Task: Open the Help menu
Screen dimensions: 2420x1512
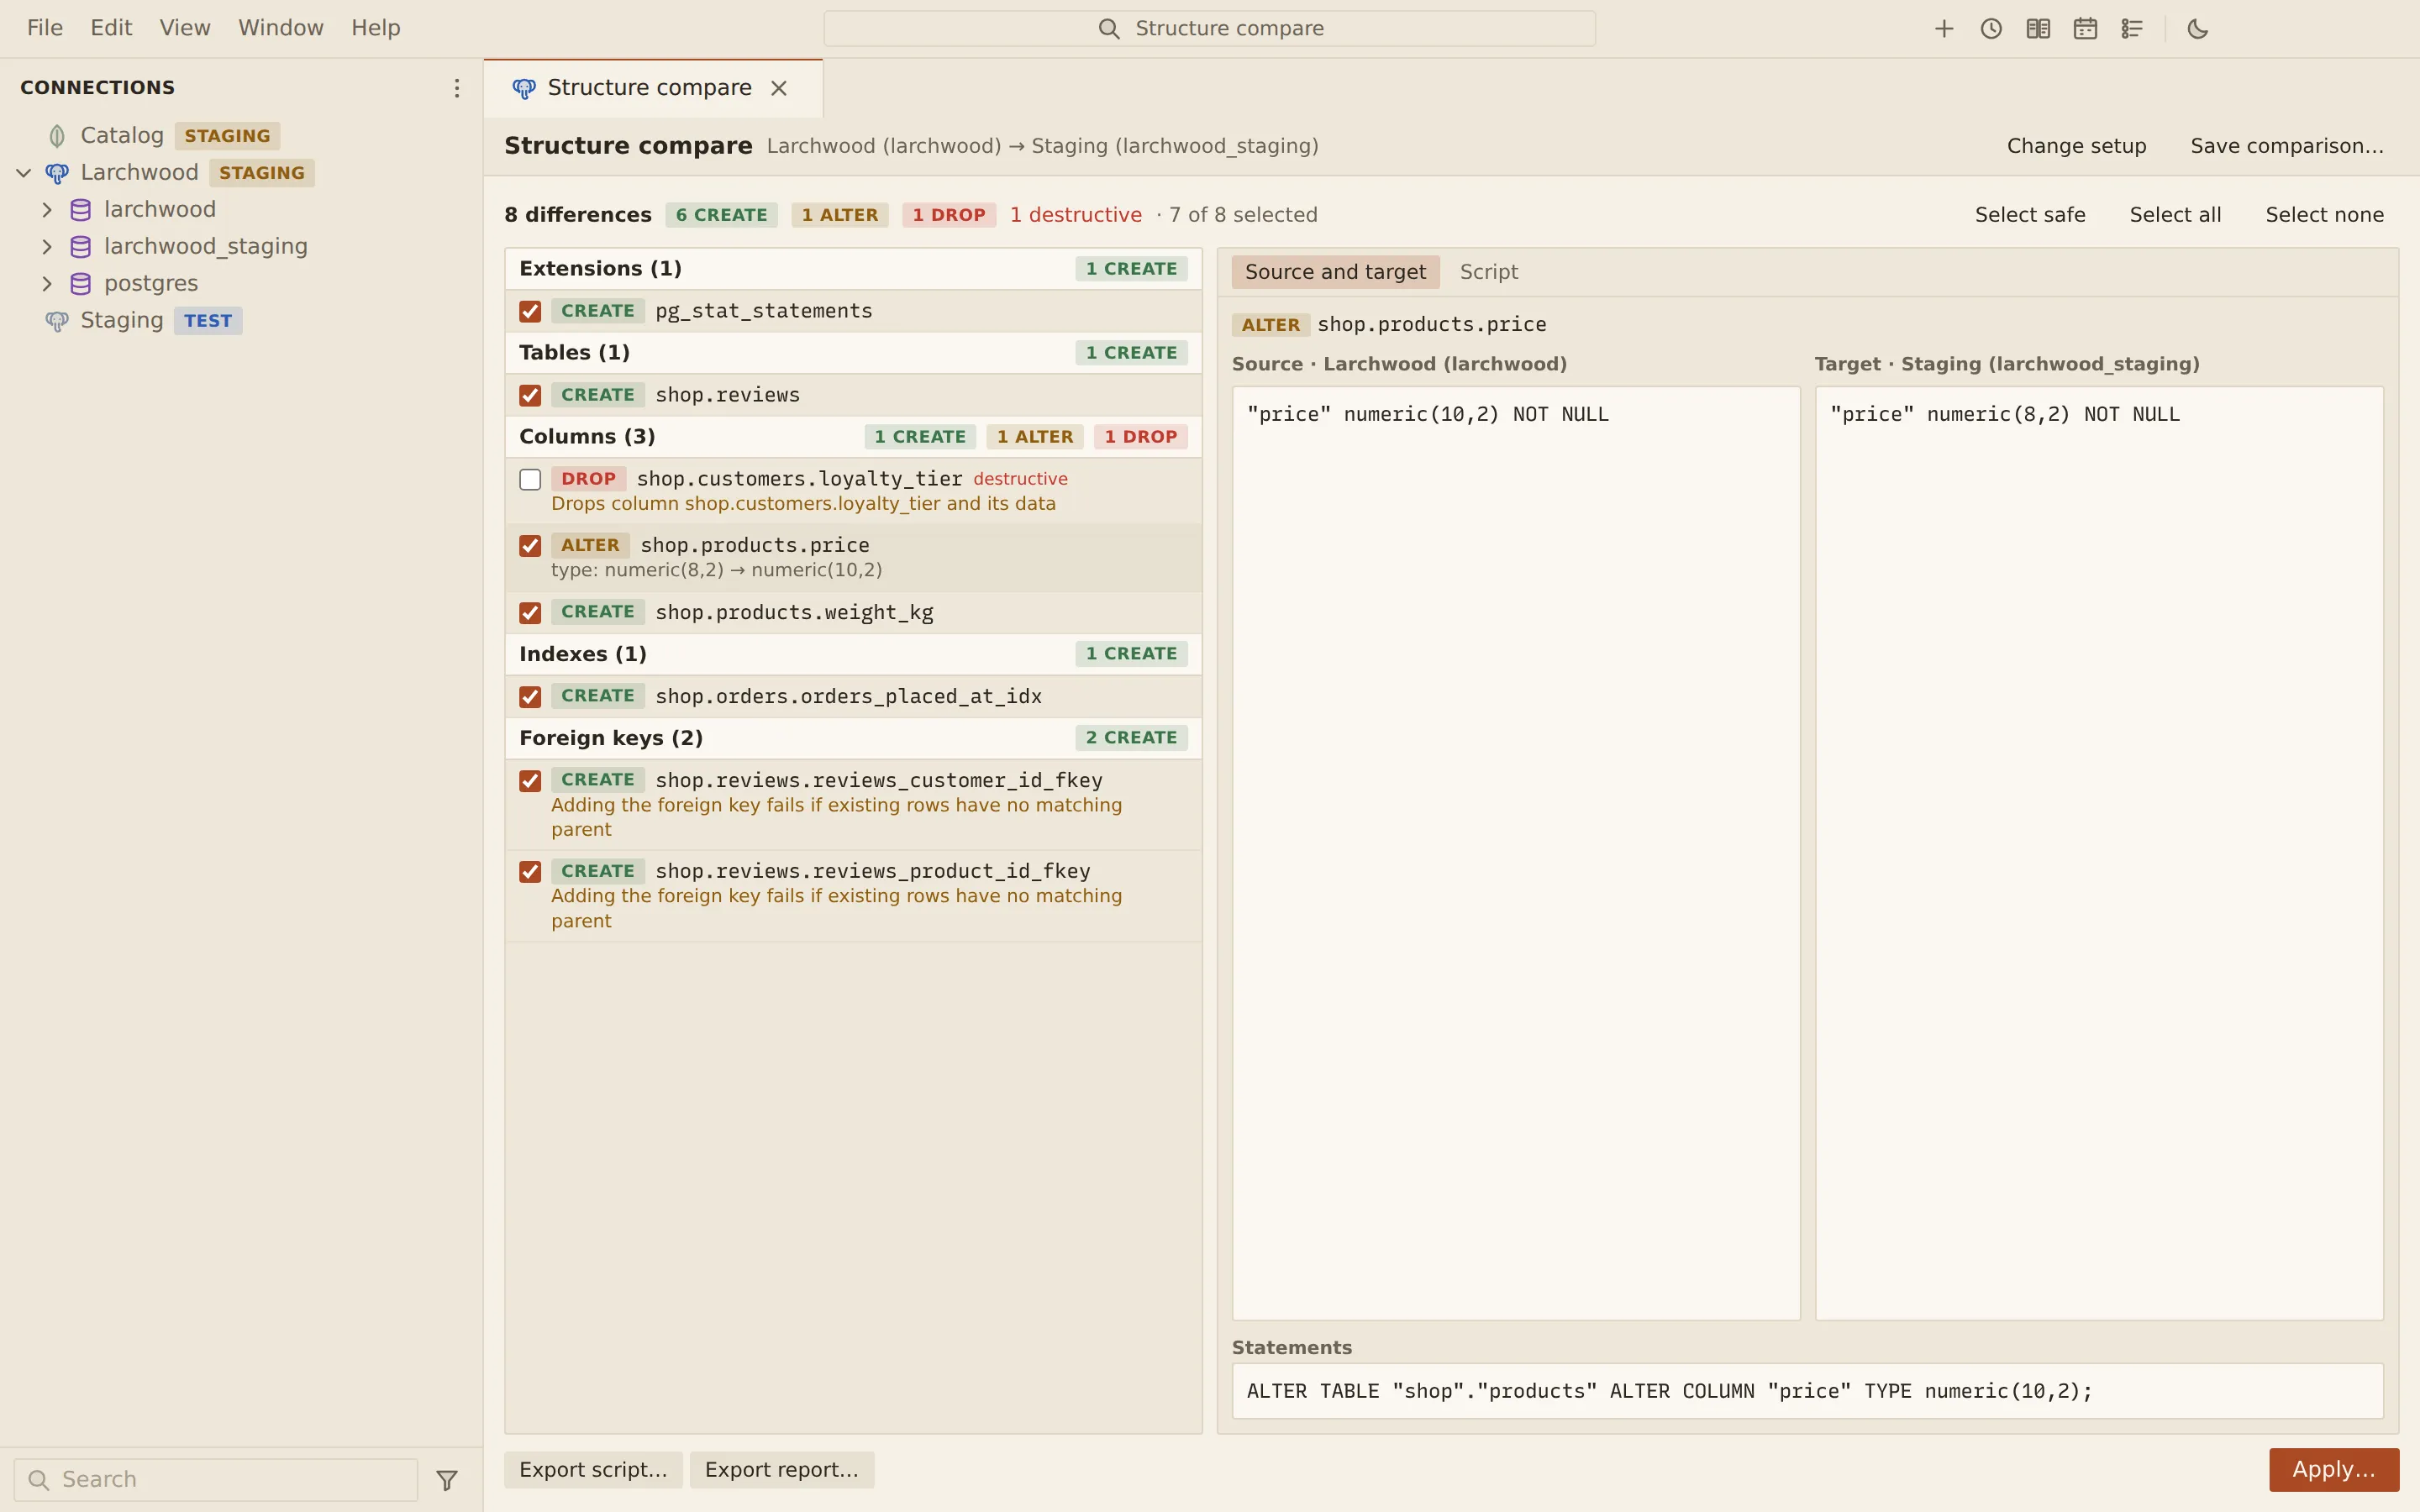Action: click(376, 28)
